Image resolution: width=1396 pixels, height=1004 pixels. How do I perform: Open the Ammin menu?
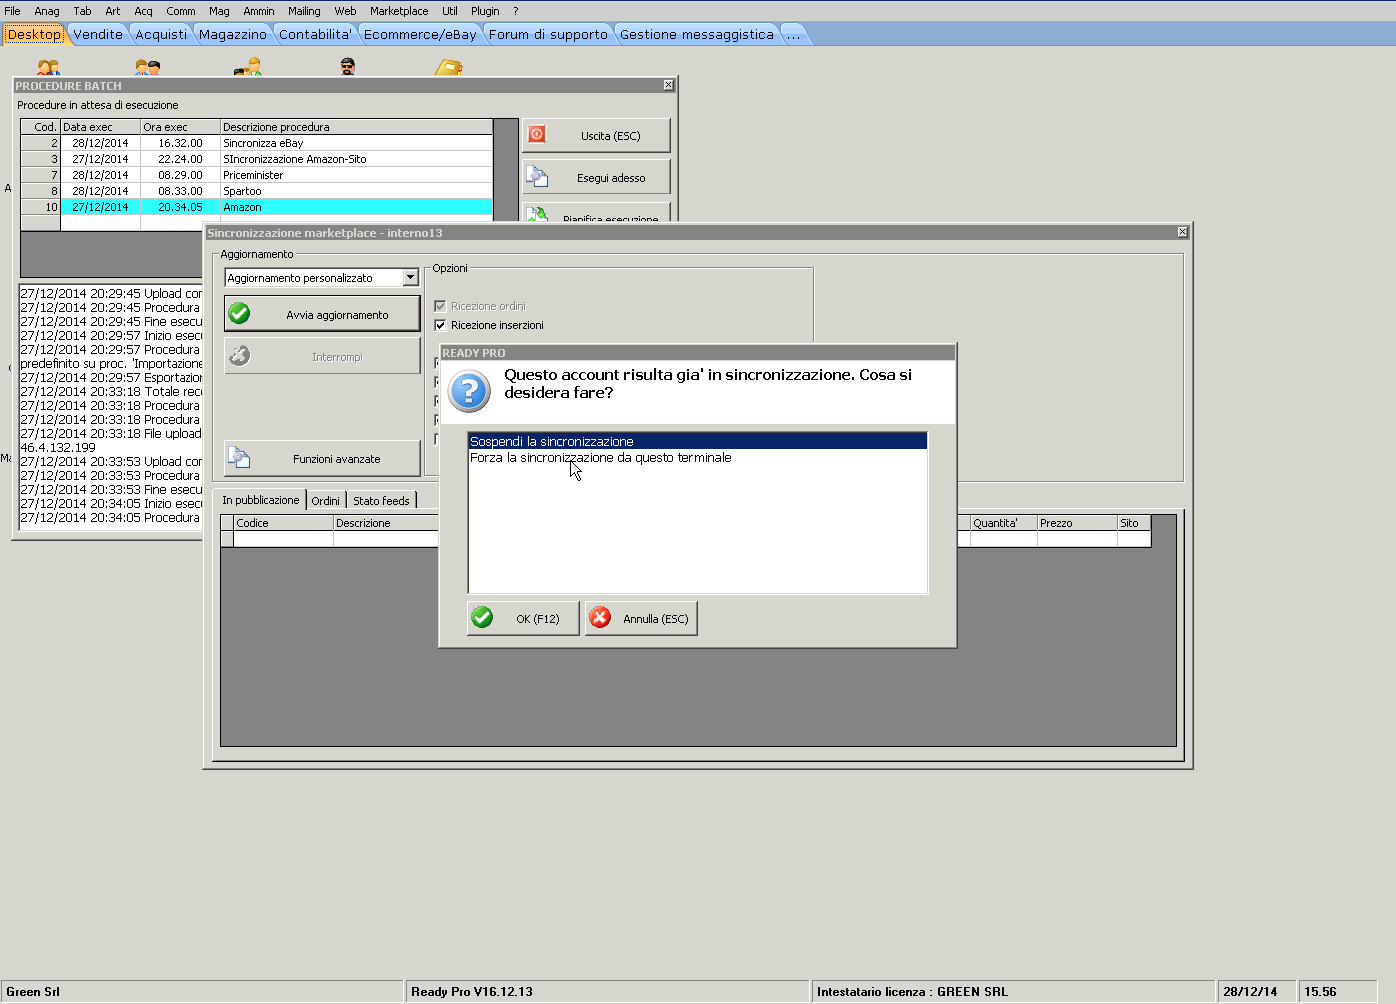[258, 11]
